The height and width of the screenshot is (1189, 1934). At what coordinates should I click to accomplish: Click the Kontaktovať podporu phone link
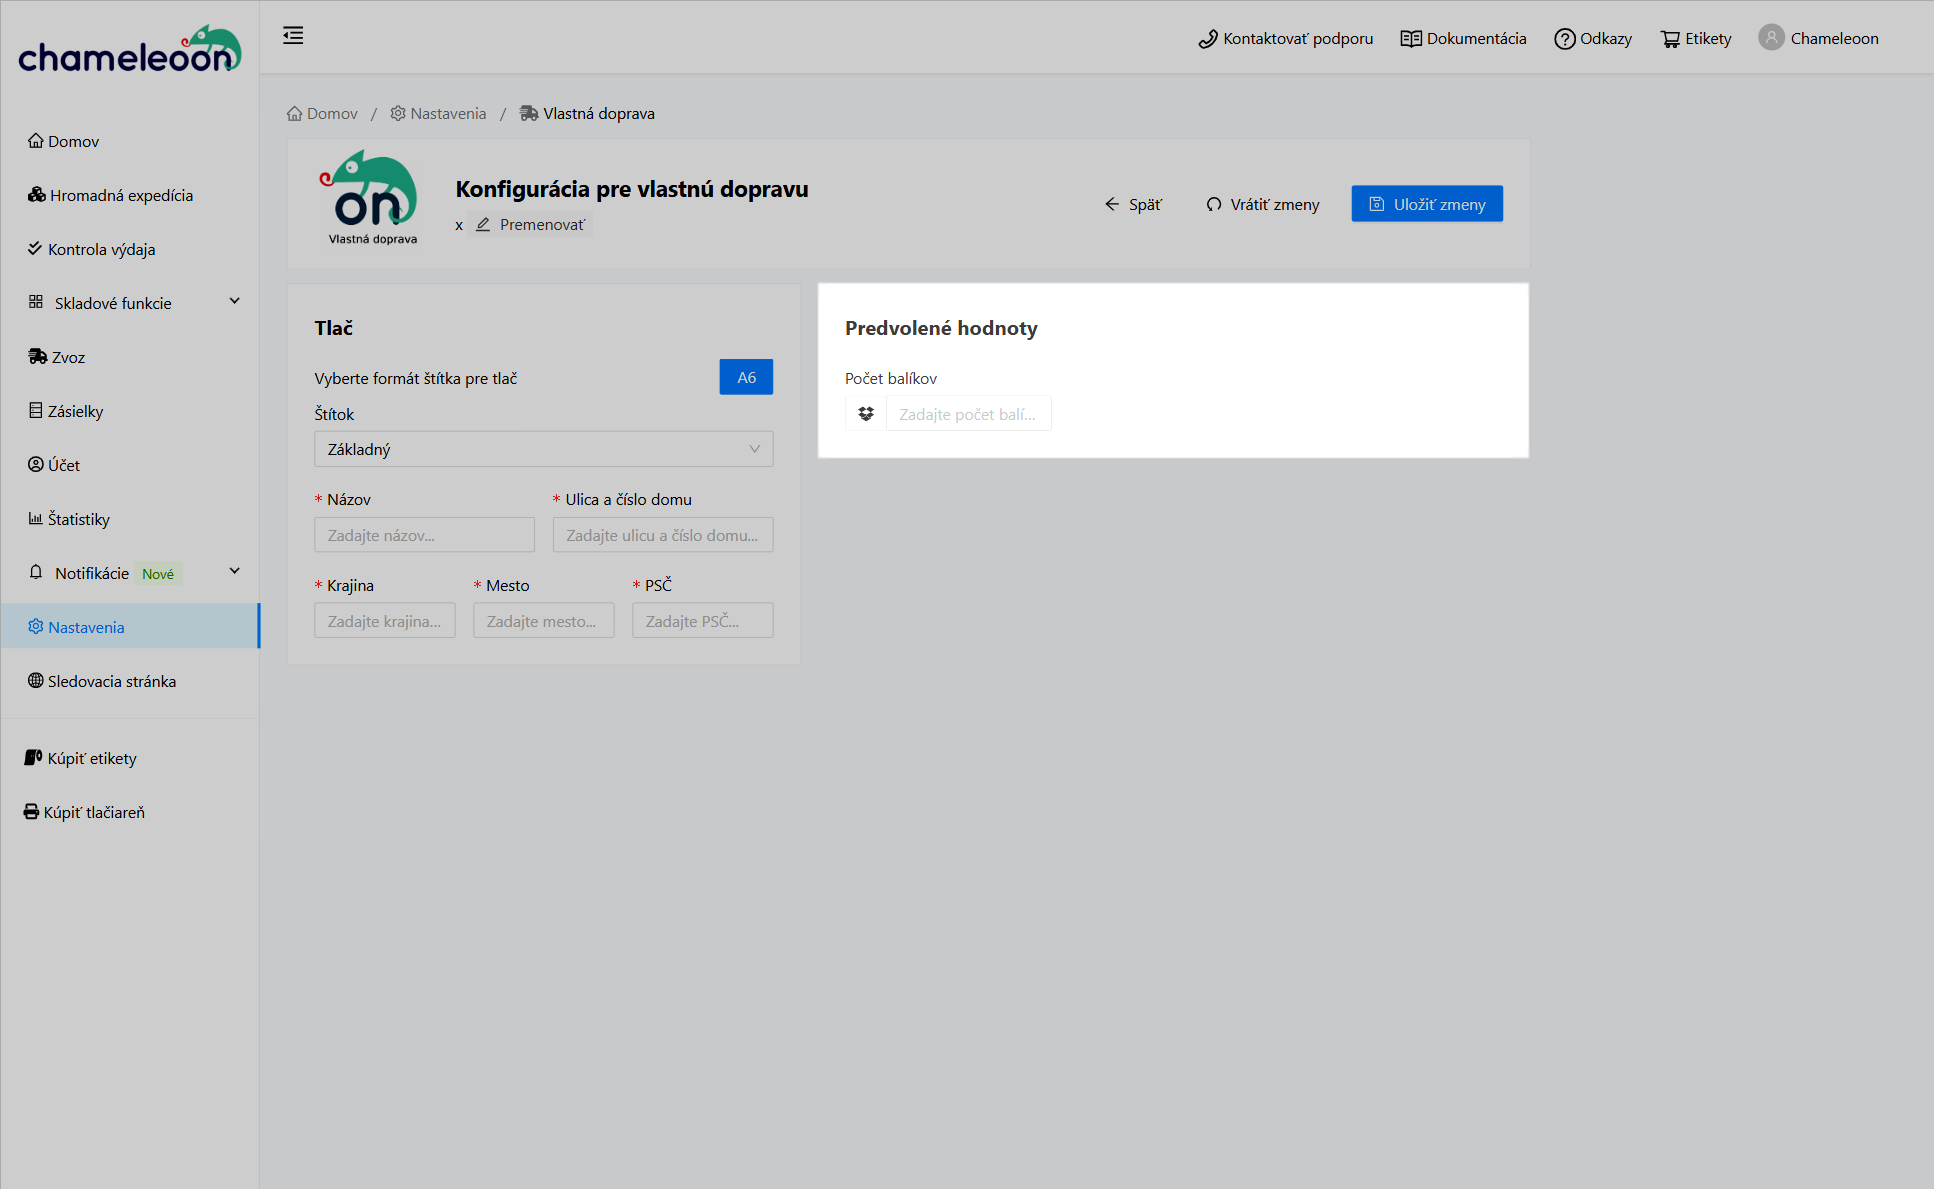(1286, 39)
